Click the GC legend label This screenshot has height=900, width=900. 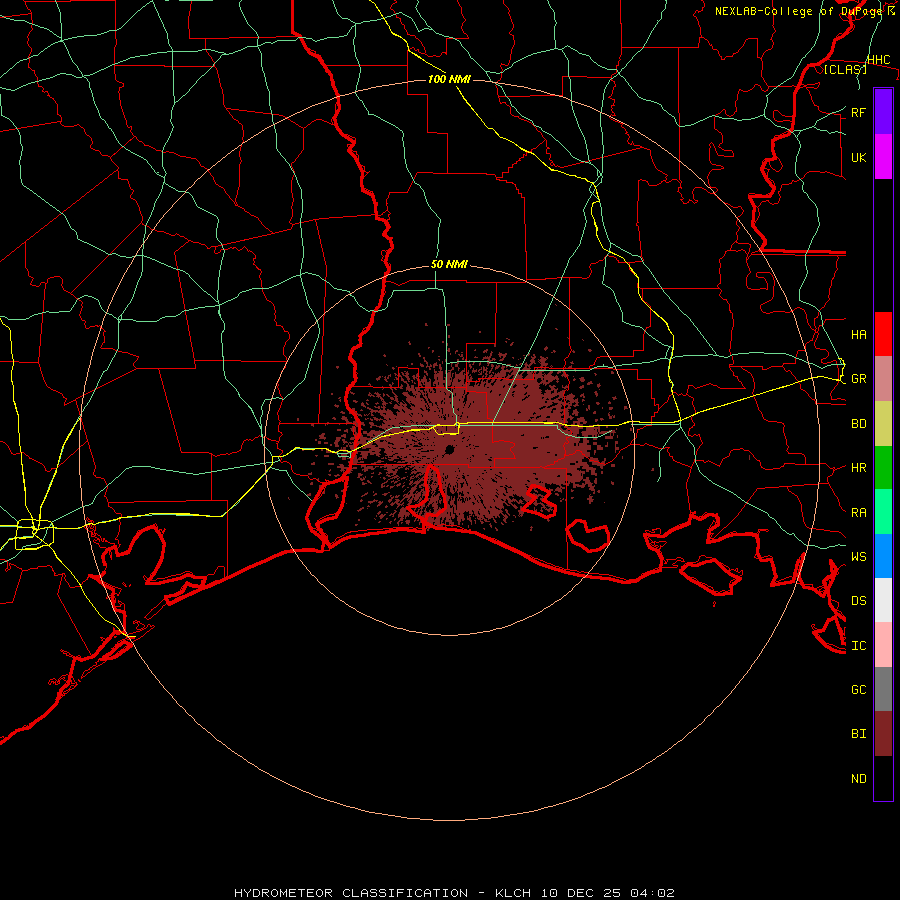[858, 689]
